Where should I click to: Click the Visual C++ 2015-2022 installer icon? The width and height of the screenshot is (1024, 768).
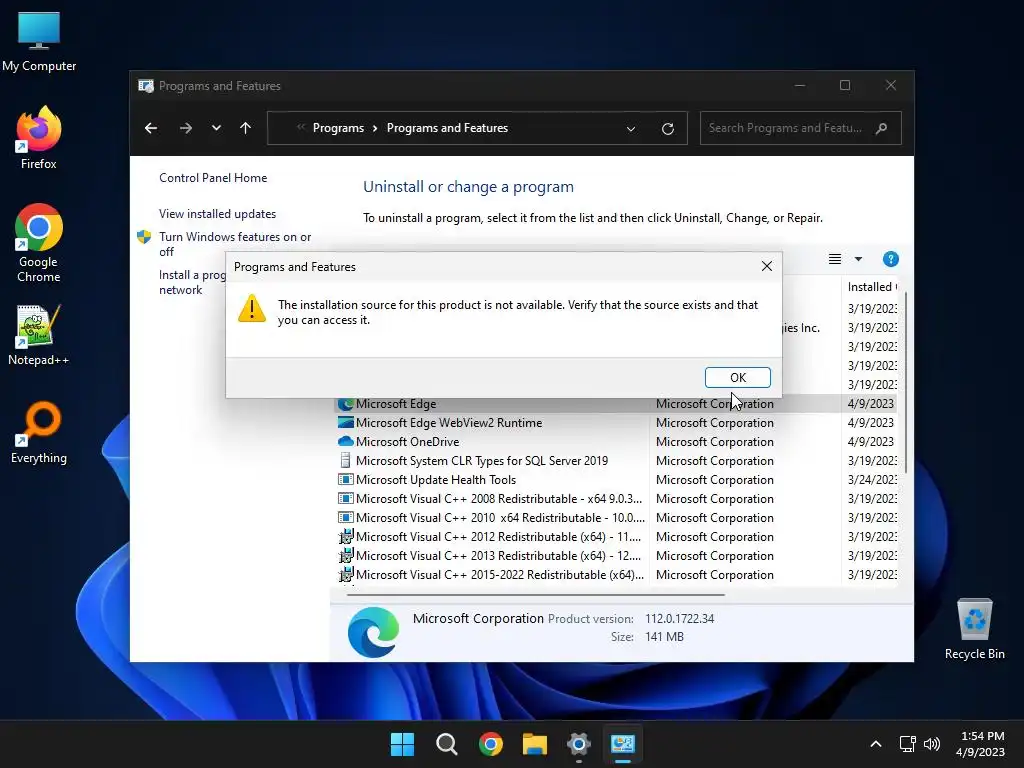click(345, 574)
